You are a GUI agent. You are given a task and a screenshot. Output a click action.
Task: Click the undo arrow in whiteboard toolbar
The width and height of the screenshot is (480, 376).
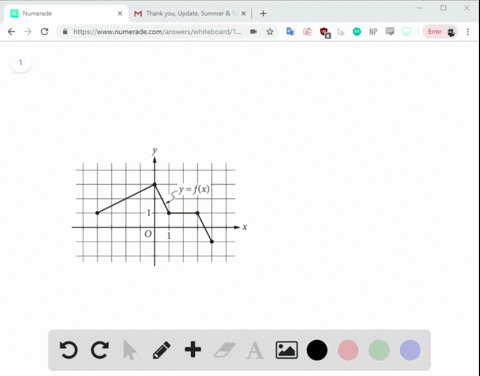pos(69,350)
